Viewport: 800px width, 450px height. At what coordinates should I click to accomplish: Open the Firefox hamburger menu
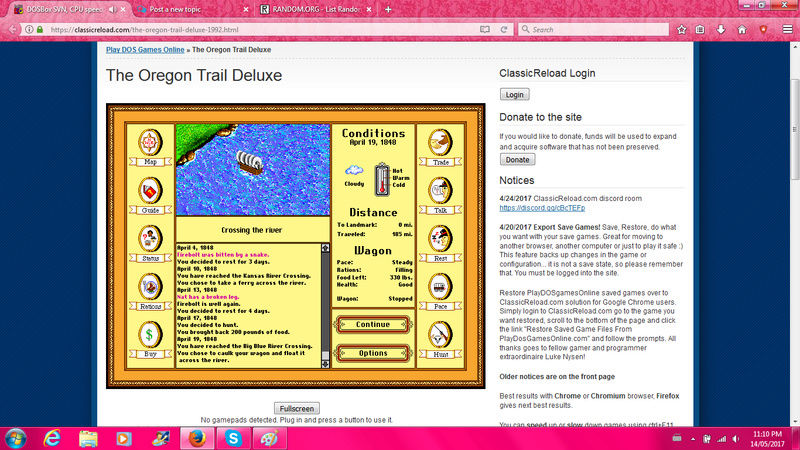788,30
